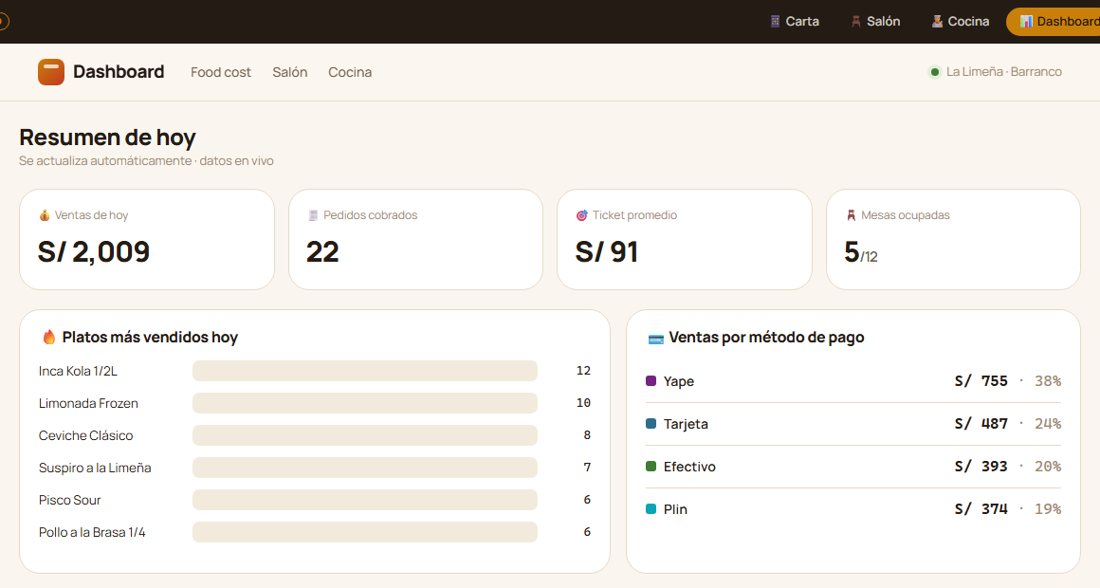Click the fire icon by Platos más vendidos

point(49,337)
